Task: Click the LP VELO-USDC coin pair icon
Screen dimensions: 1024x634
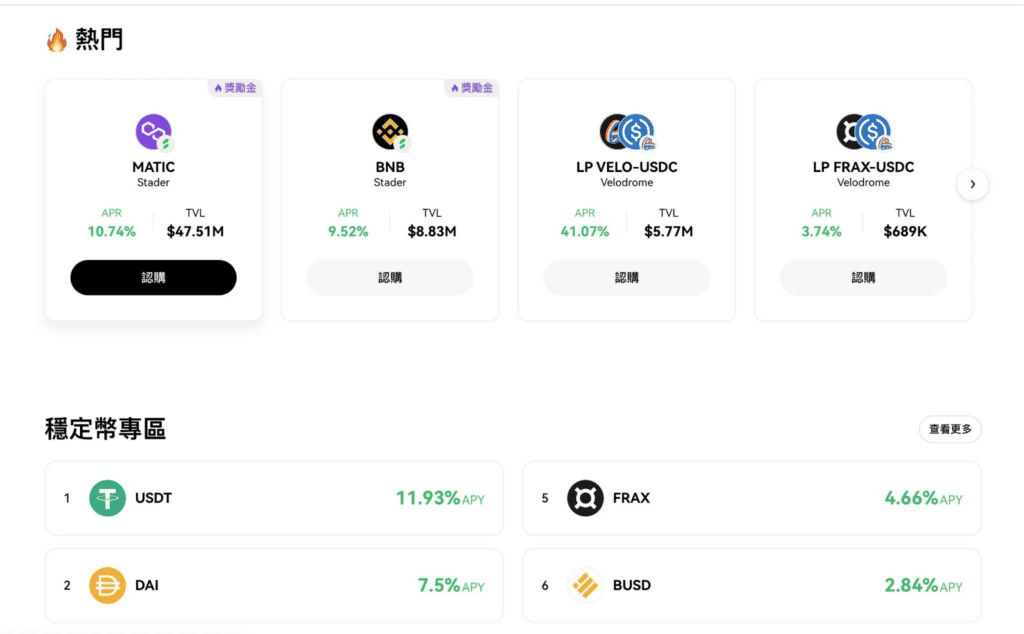Action: [626, 130]
